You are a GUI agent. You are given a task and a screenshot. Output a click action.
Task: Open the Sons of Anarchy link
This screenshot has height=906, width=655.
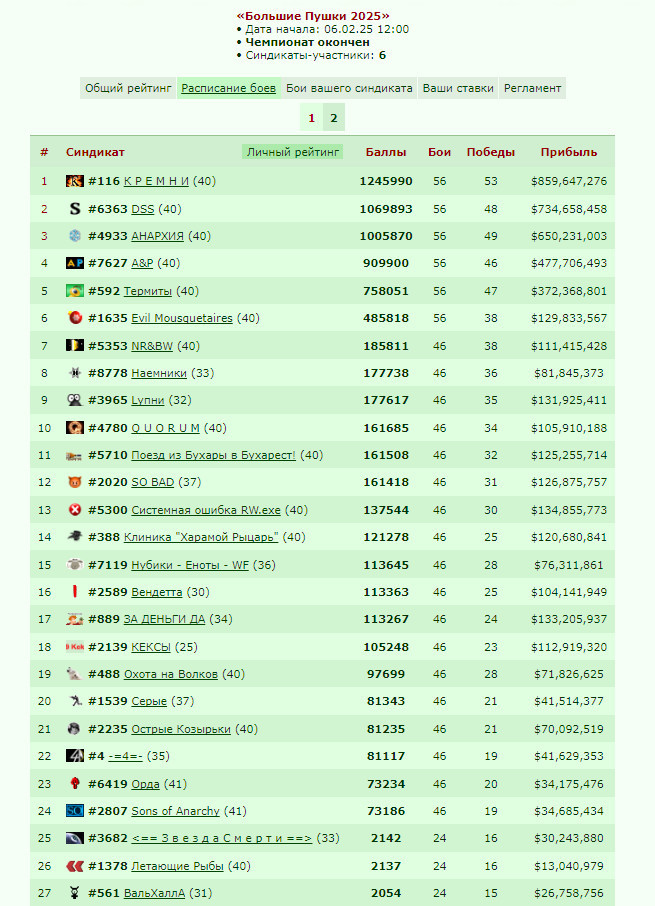(x=175, y=811)
